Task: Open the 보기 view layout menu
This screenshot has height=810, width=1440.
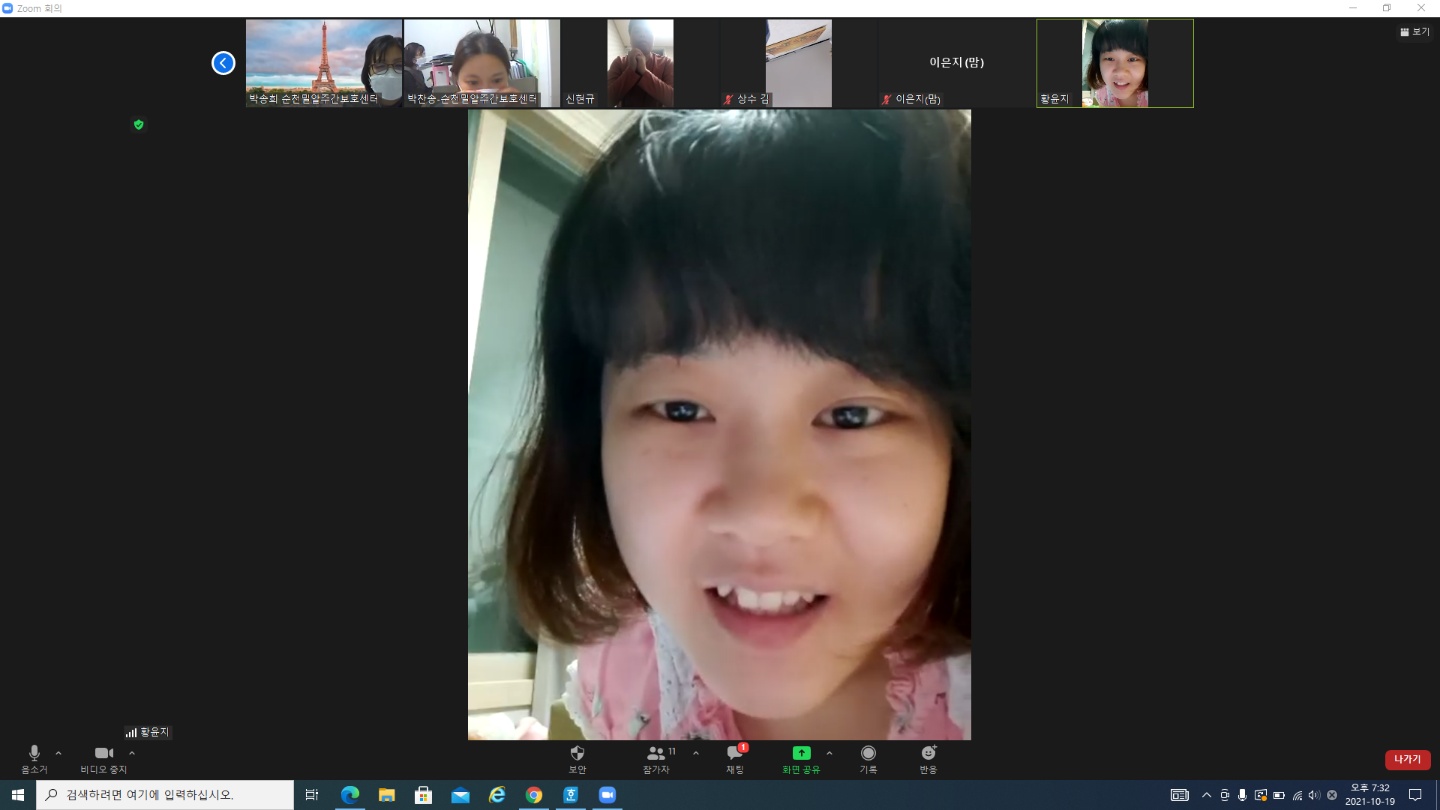Action: click(1415, 32)
